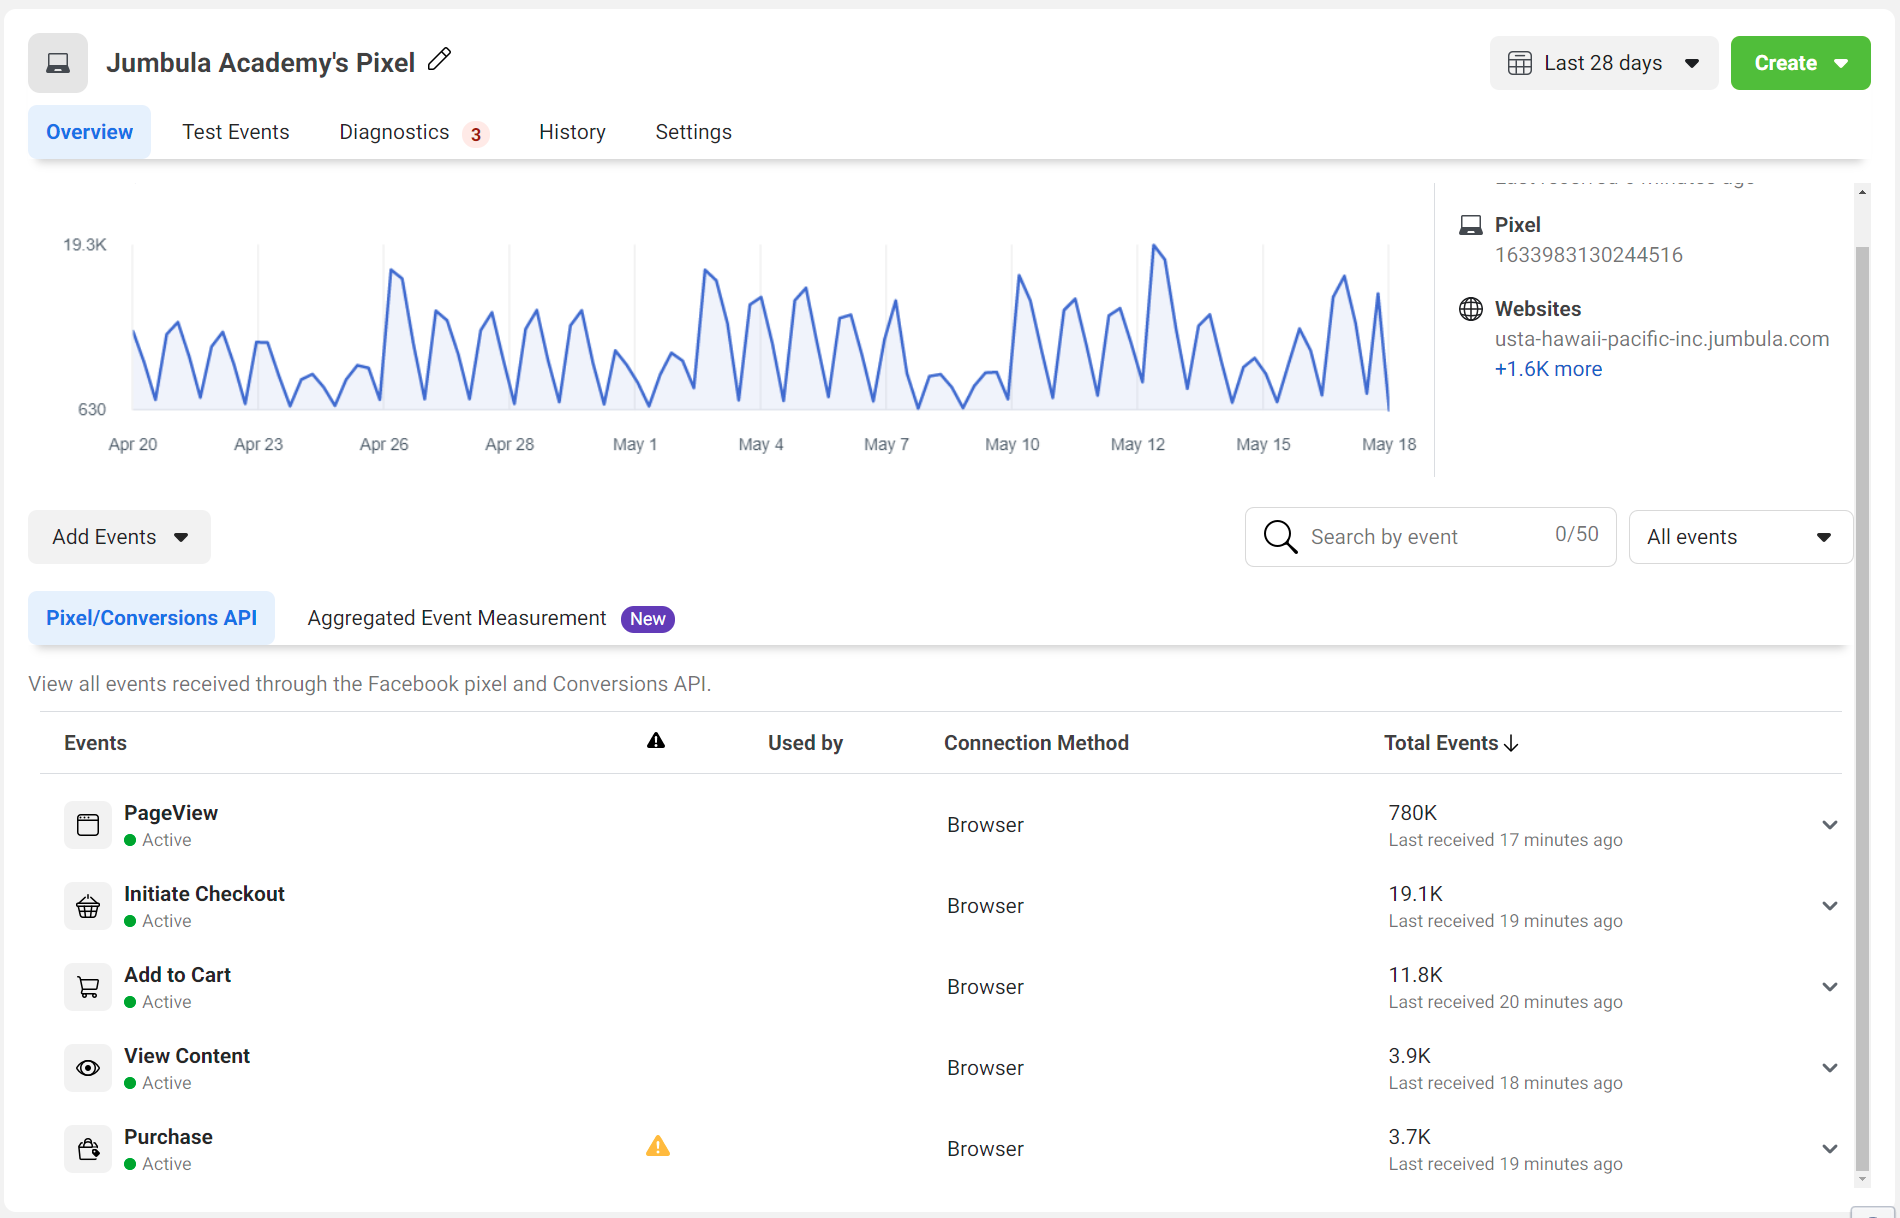The image size is (1900, 1218).
Task: Click the scrollbar up arrow
Action: pos(1862,191)
